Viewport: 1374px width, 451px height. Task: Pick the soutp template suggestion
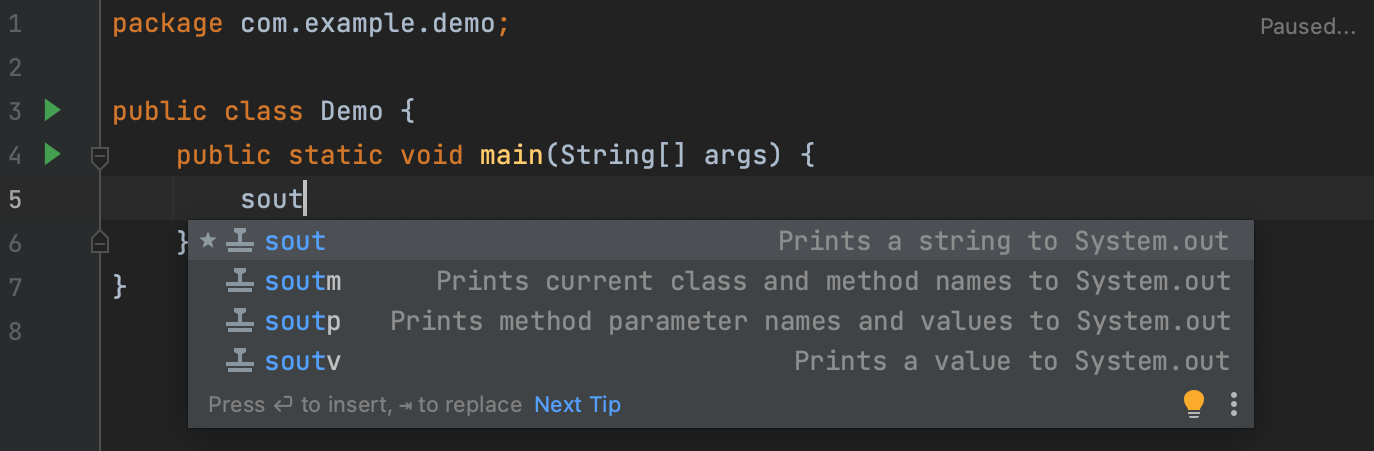303,321
